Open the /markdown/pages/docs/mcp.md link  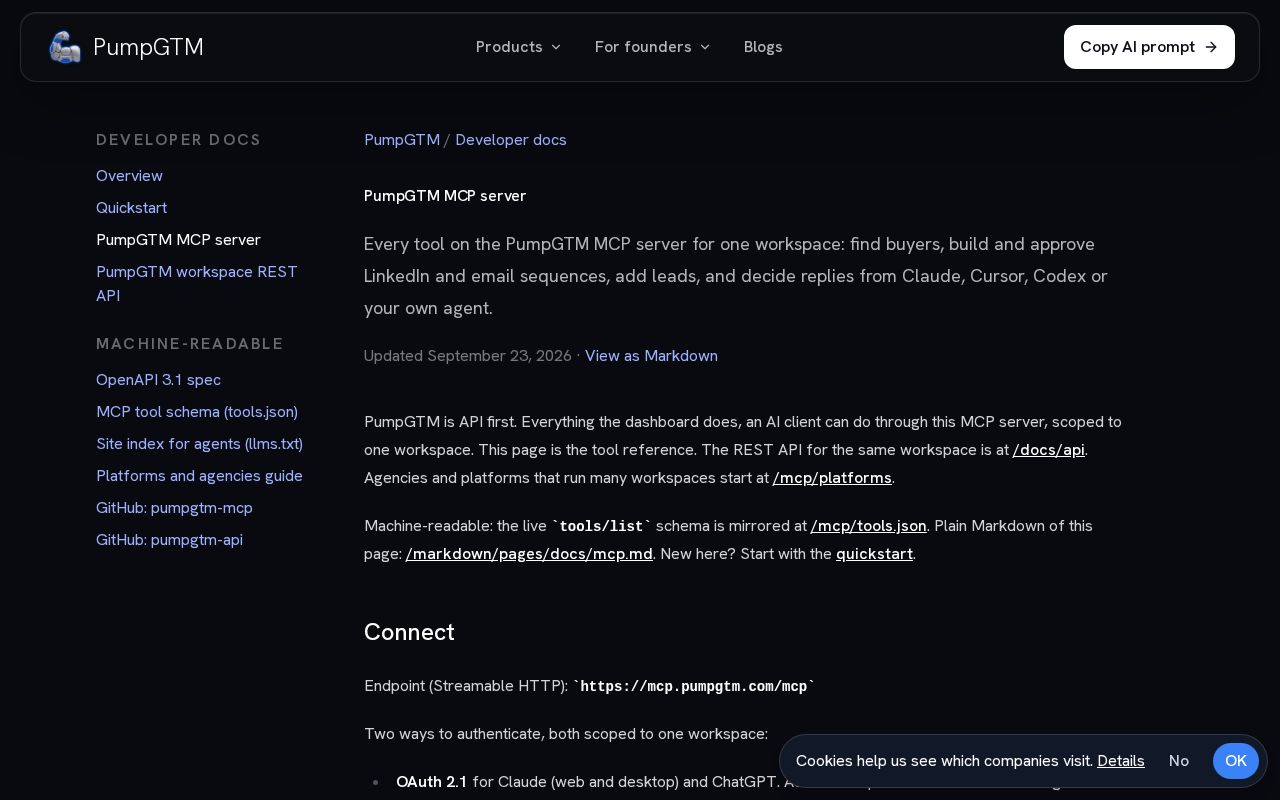529,554
